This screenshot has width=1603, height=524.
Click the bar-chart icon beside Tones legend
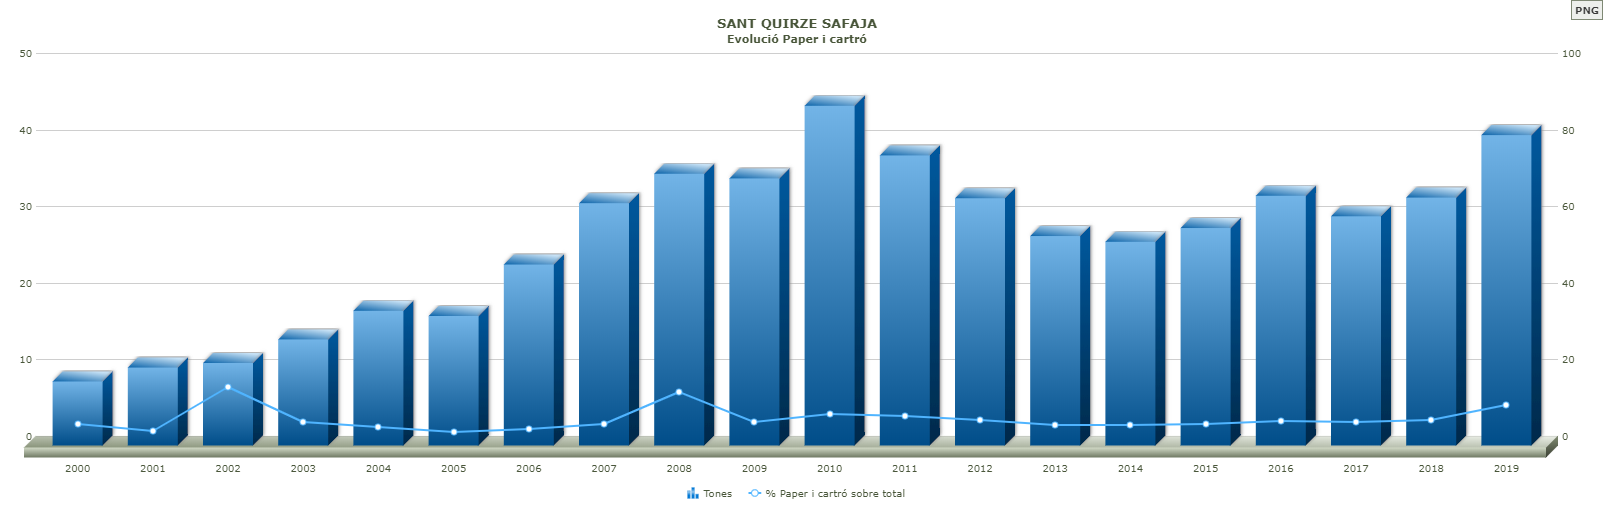pyautogui.click(x=692, y=494)
